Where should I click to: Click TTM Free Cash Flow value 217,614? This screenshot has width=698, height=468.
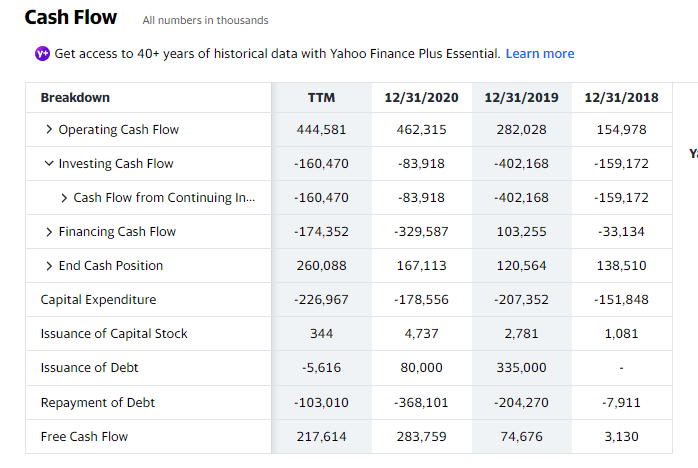point(322,436)
